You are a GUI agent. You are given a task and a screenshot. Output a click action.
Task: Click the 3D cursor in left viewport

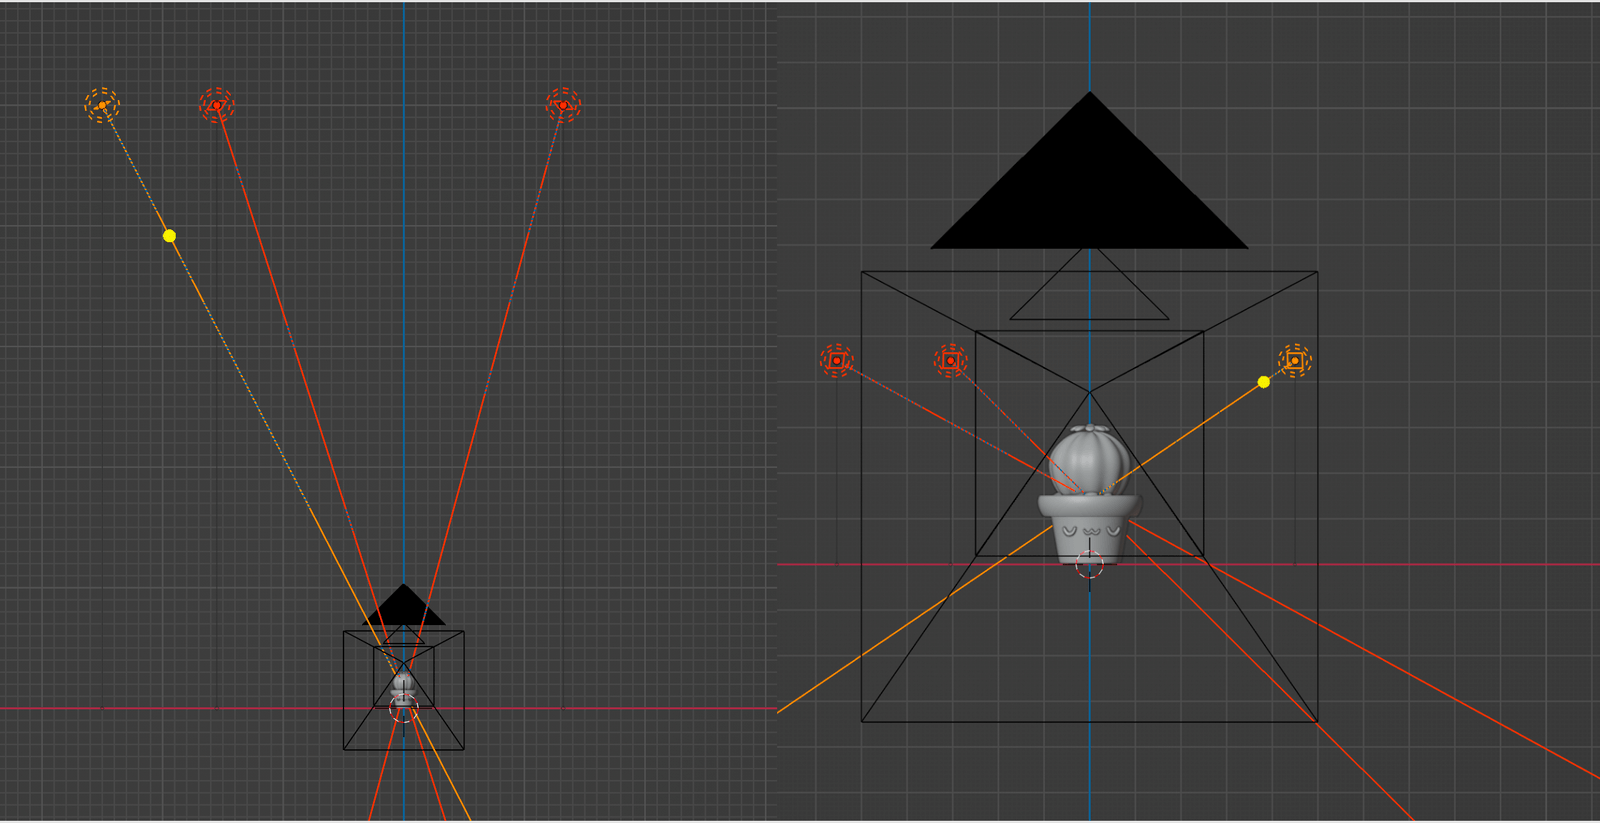(x=403, y=709)
